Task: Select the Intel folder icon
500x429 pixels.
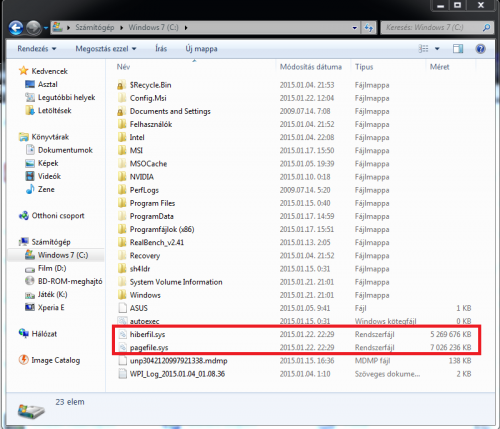Action: tap(122, 137)
